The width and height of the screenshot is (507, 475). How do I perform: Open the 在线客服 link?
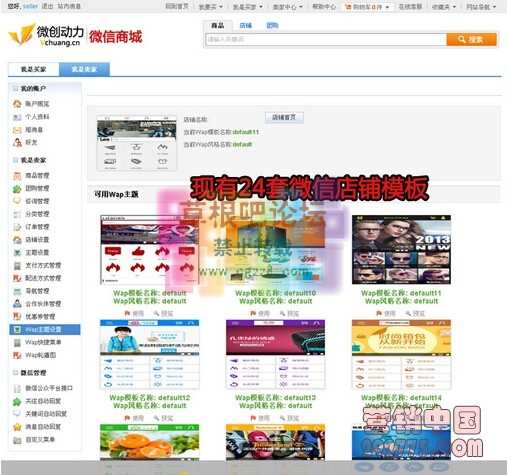[411, 6]
